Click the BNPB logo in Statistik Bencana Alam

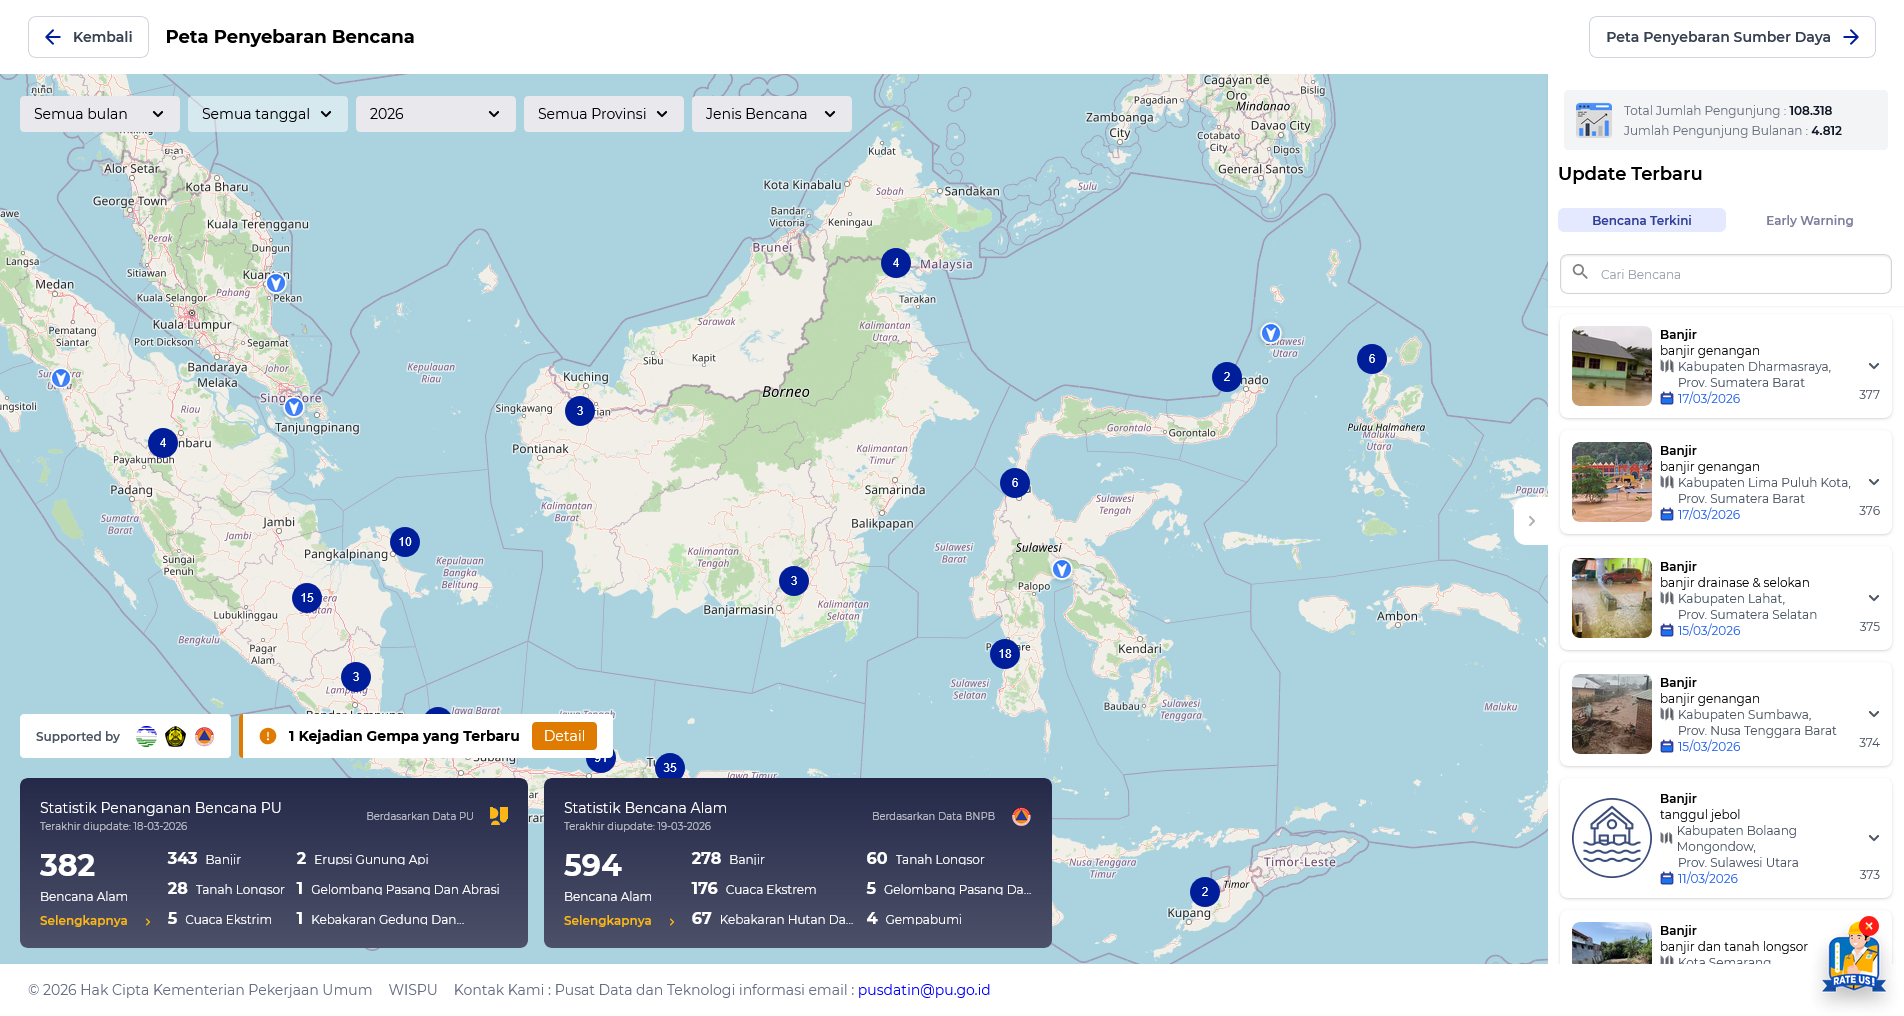[x=1021, y=816]
